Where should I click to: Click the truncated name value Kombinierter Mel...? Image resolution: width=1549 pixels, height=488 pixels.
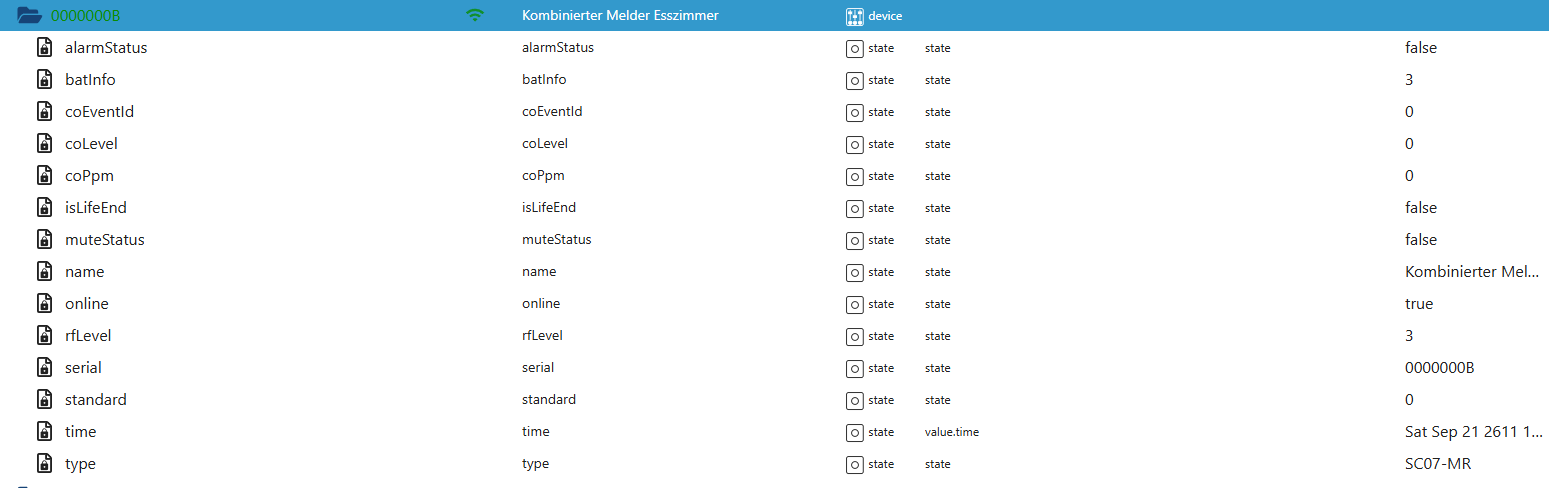[1471, 272]
